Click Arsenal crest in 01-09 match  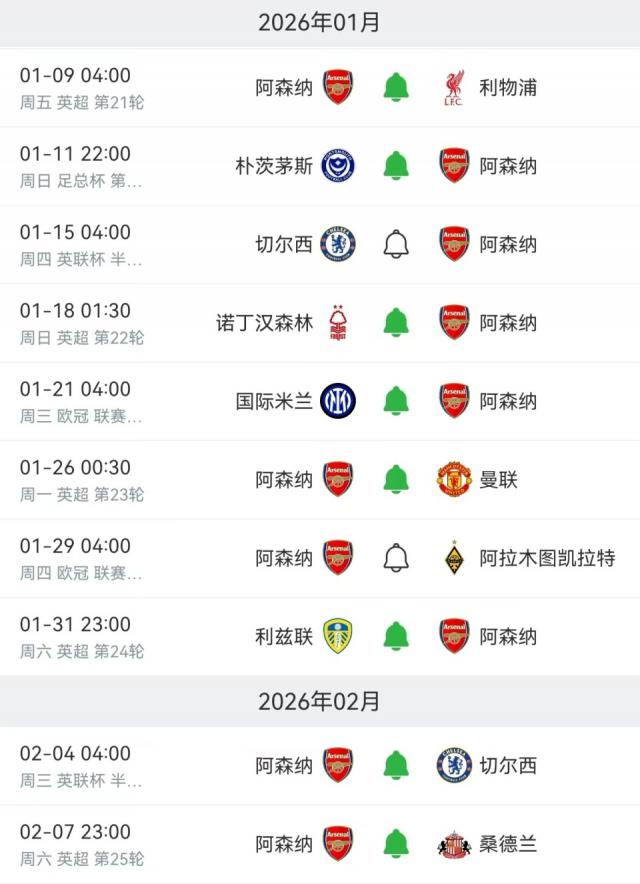(x=338, y=88)
